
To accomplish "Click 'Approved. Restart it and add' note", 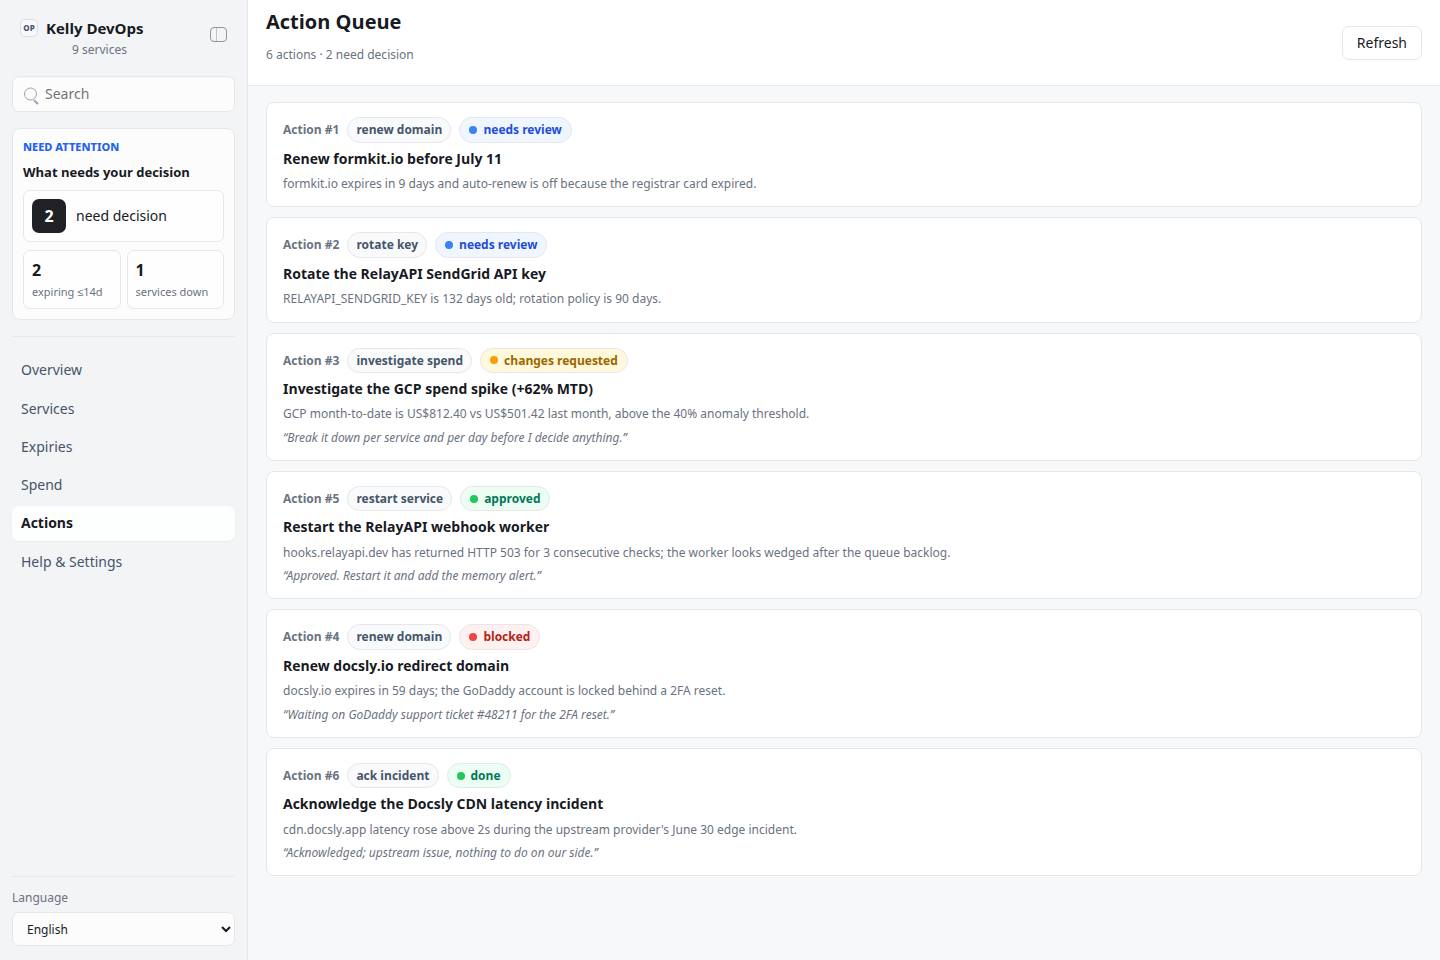I will click(412, 576).
